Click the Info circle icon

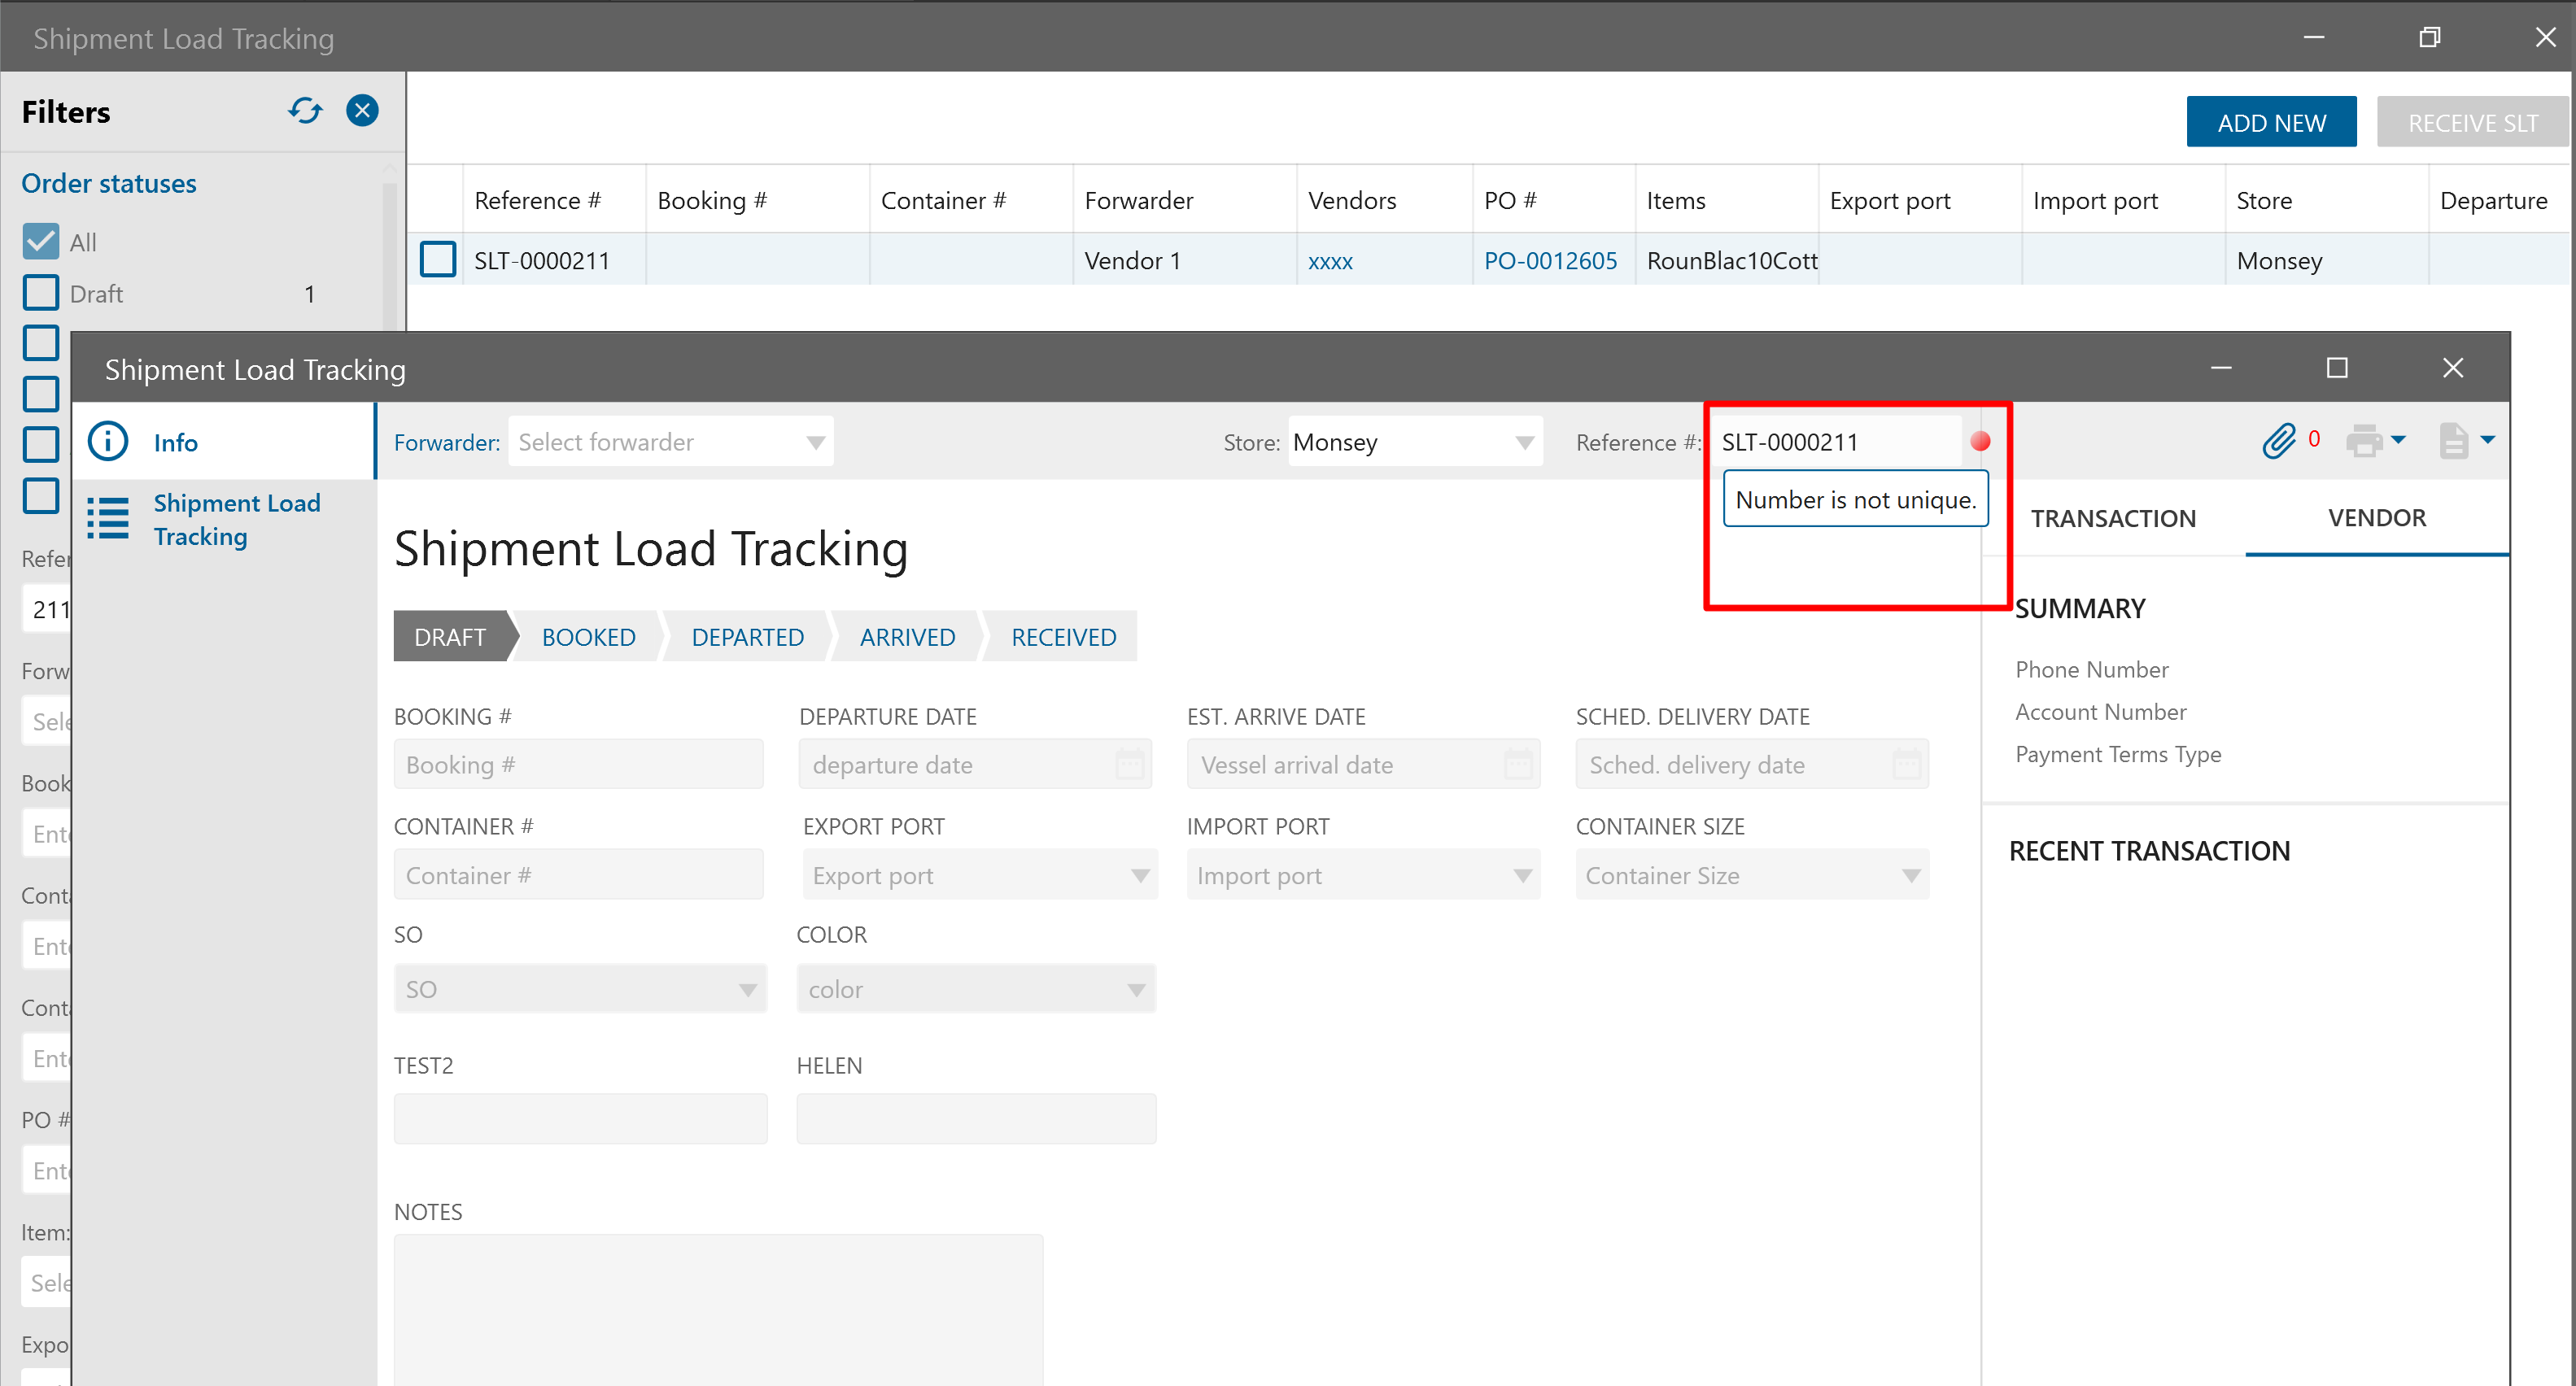[x=108, y=442]
